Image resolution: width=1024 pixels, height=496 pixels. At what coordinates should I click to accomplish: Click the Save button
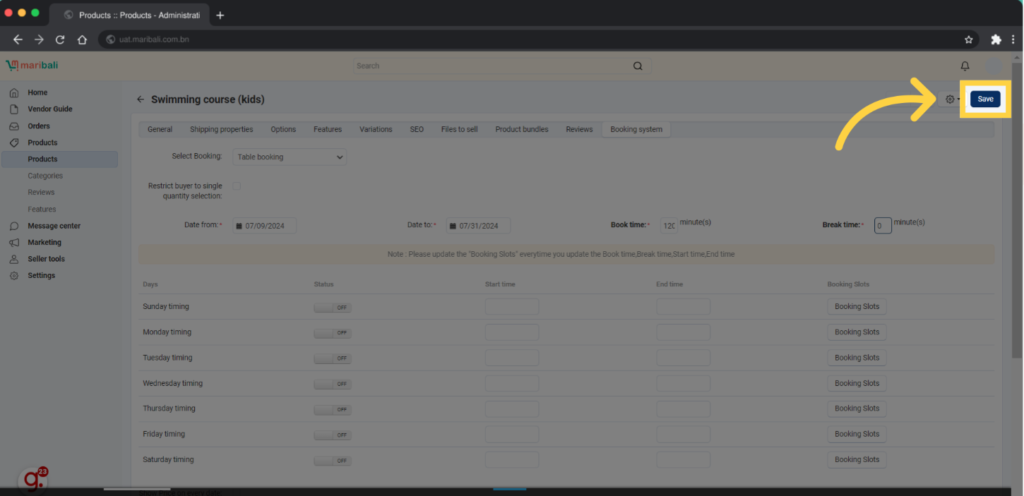[985, 99]
